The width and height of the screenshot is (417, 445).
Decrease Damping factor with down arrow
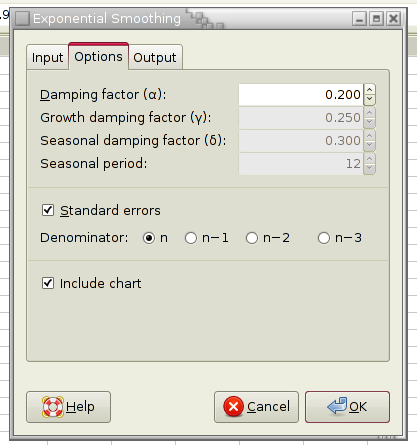tap(369, 100)
